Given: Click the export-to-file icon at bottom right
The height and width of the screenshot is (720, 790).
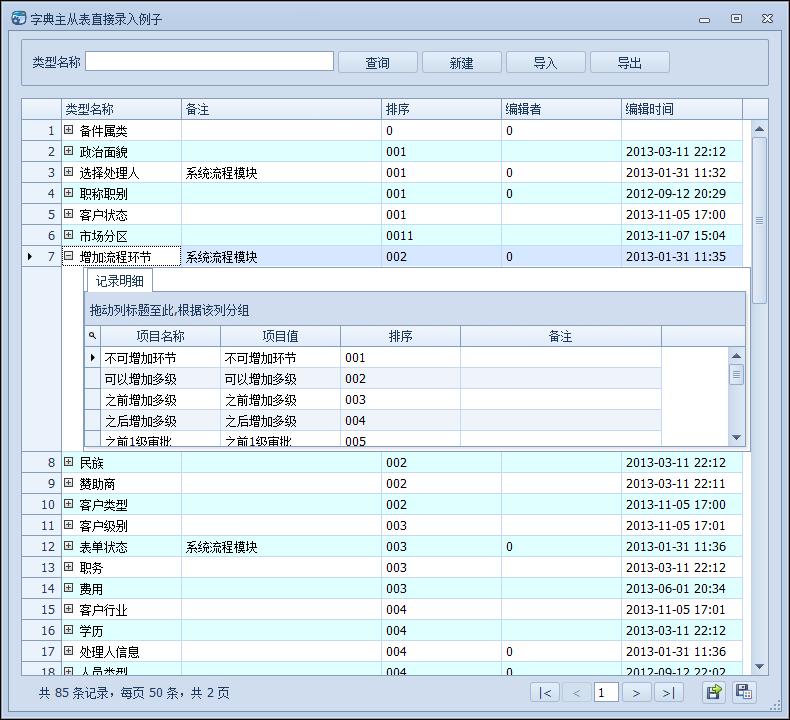Looking at the screenshot, I should click(714, 692).
